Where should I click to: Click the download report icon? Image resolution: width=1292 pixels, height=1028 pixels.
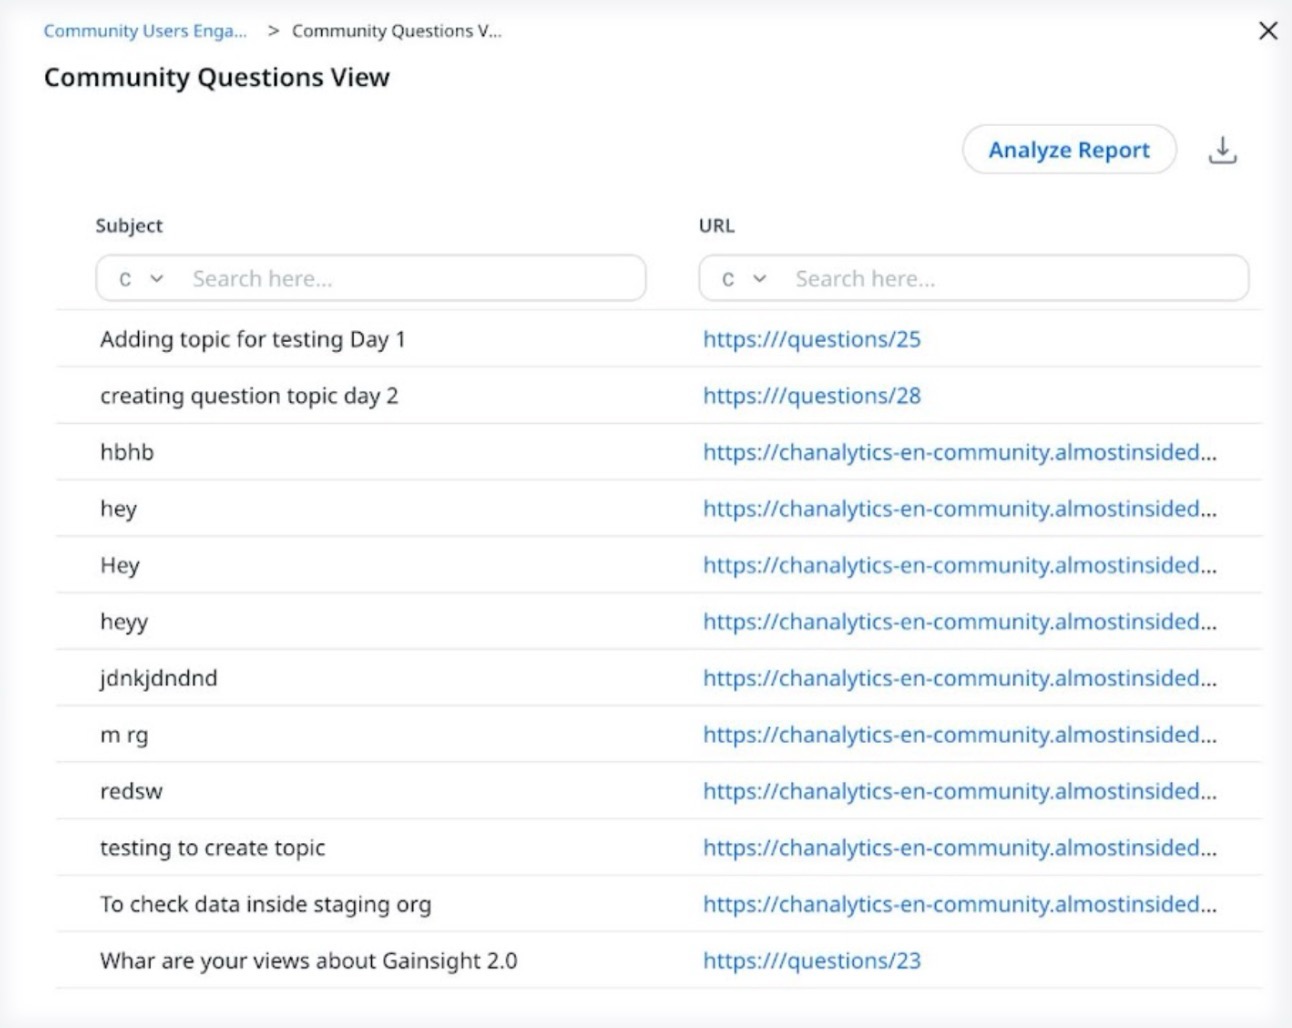tap(1222, 149)
